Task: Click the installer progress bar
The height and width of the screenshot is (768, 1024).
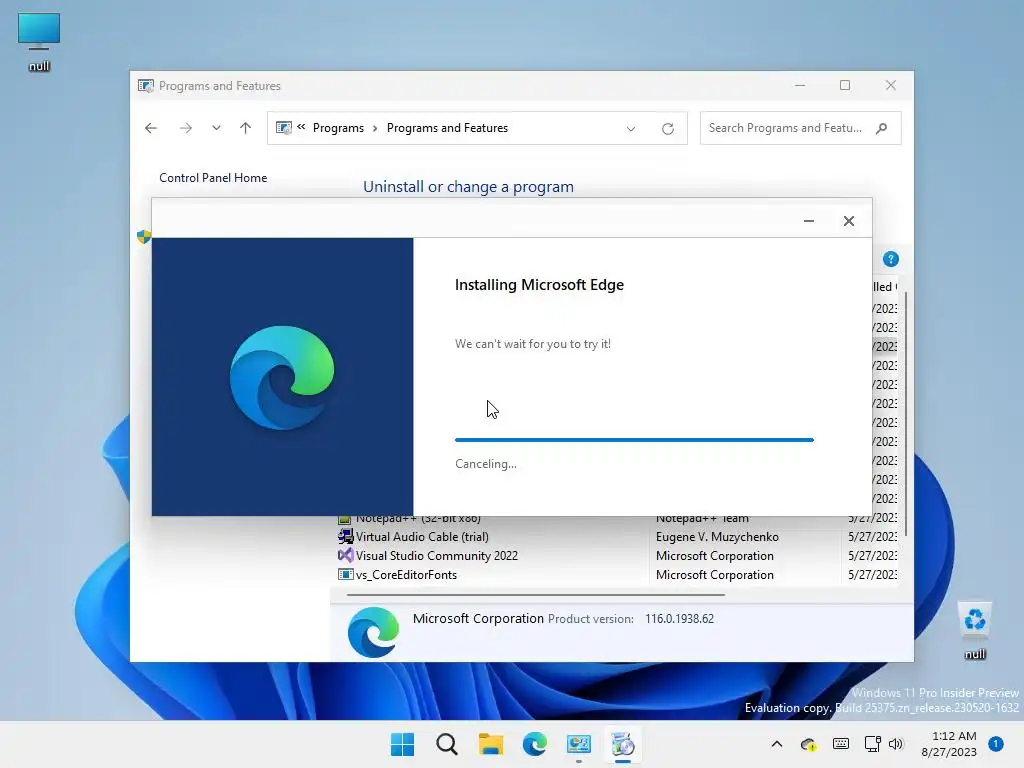Action: click(634, 440)
